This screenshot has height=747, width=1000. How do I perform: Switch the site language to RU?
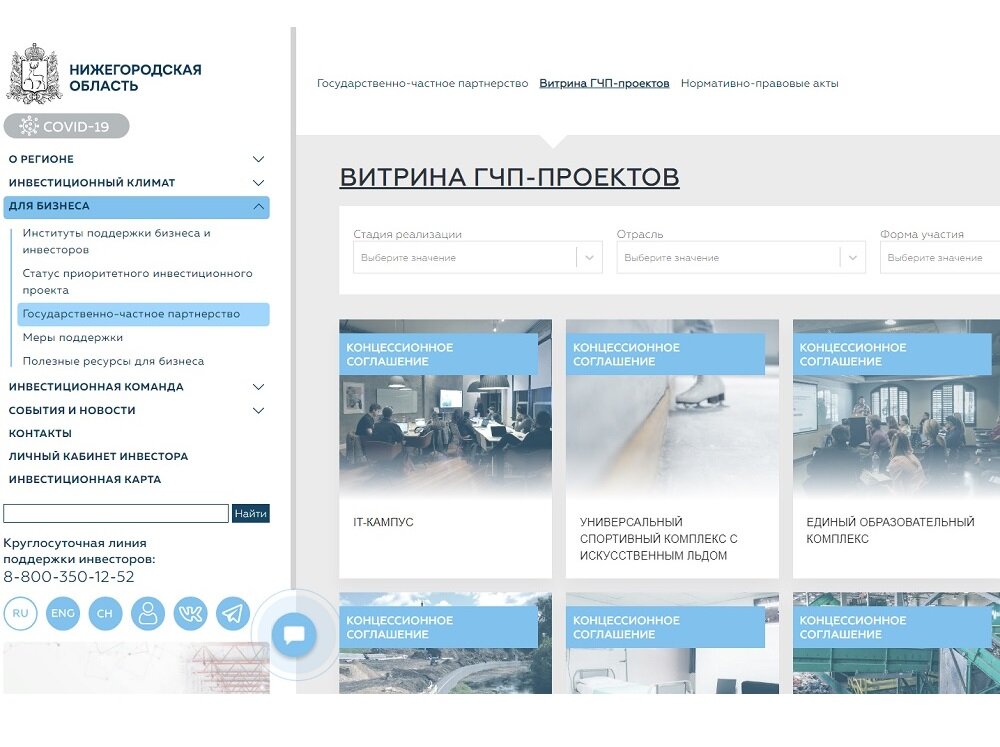[x=20, y=613]
